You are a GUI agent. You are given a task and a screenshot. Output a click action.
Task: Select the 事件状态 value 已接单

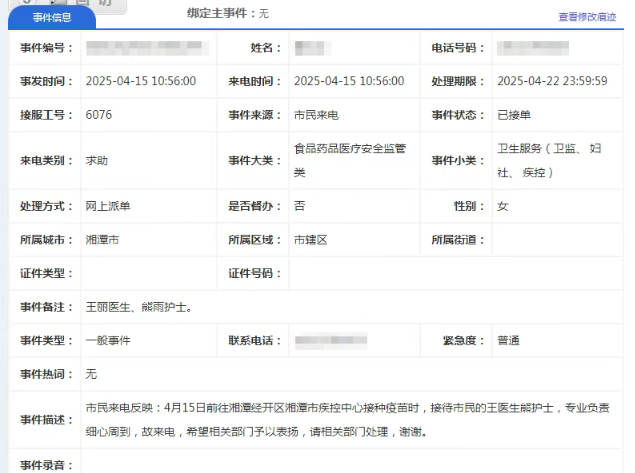[514, 115]
